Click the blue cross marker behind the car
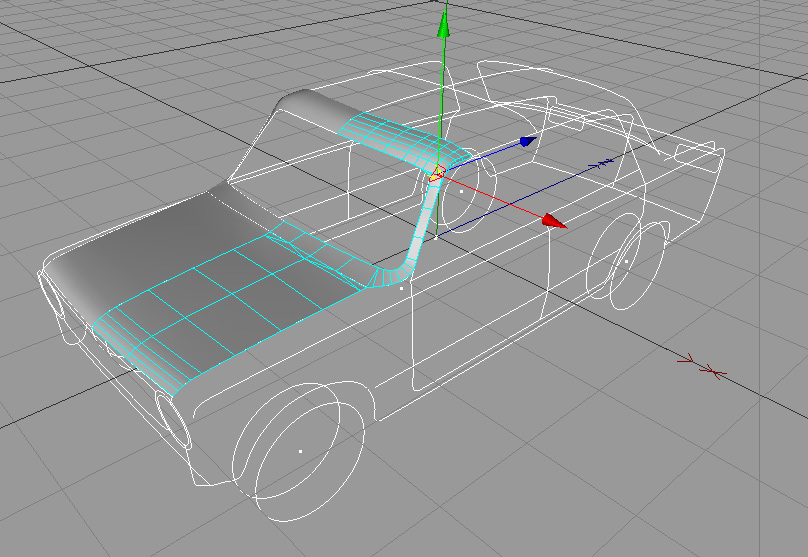This screenshot has height=557, width=808. click(x=603, y=161)
